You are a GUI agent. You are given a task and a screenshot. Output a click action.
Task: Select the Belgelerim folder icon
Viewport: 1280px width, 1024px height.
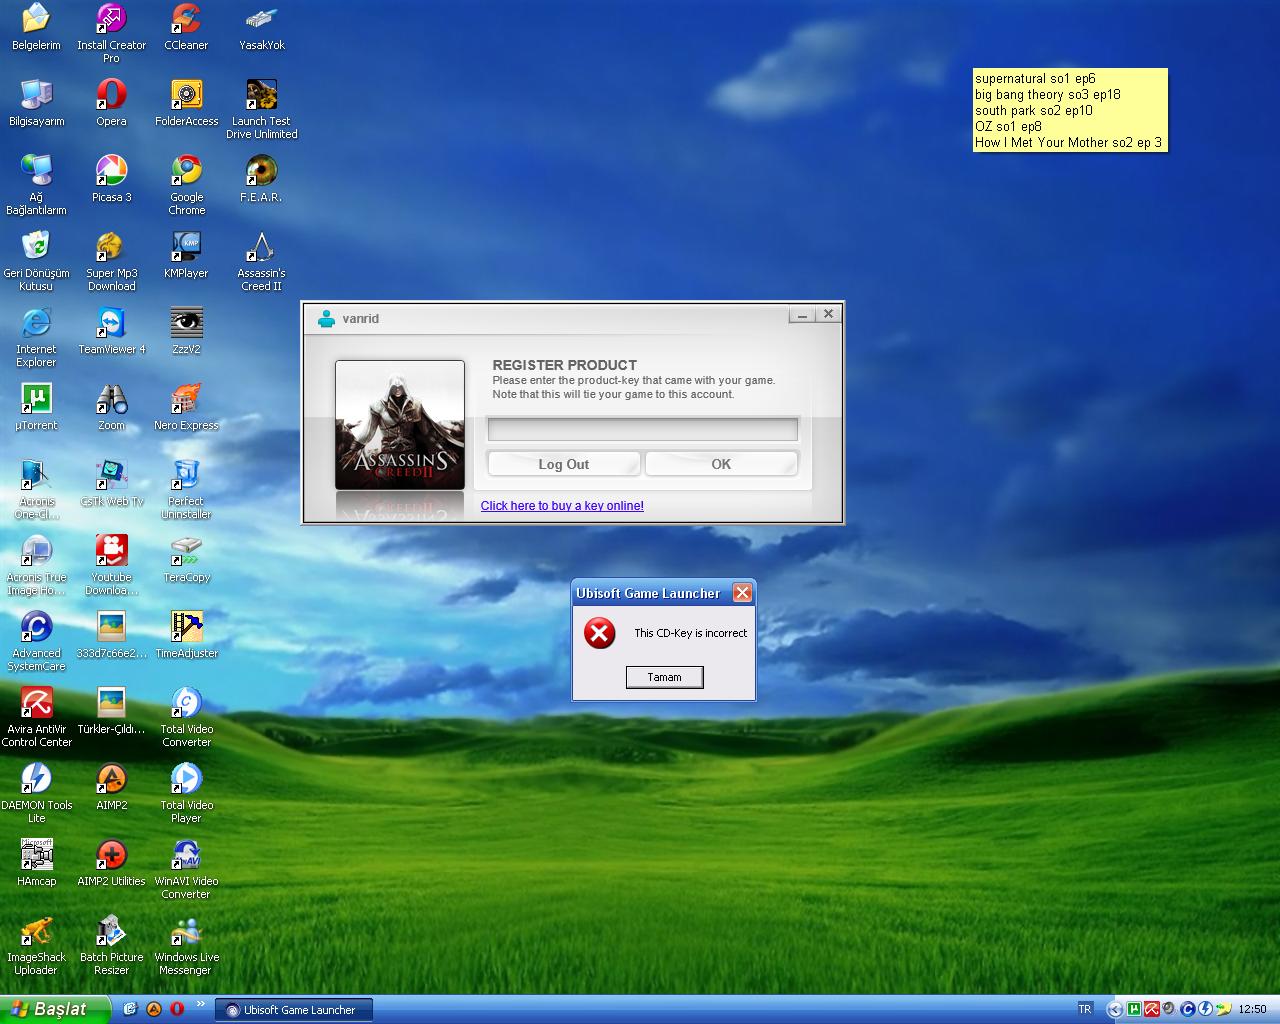pos(36,27)
